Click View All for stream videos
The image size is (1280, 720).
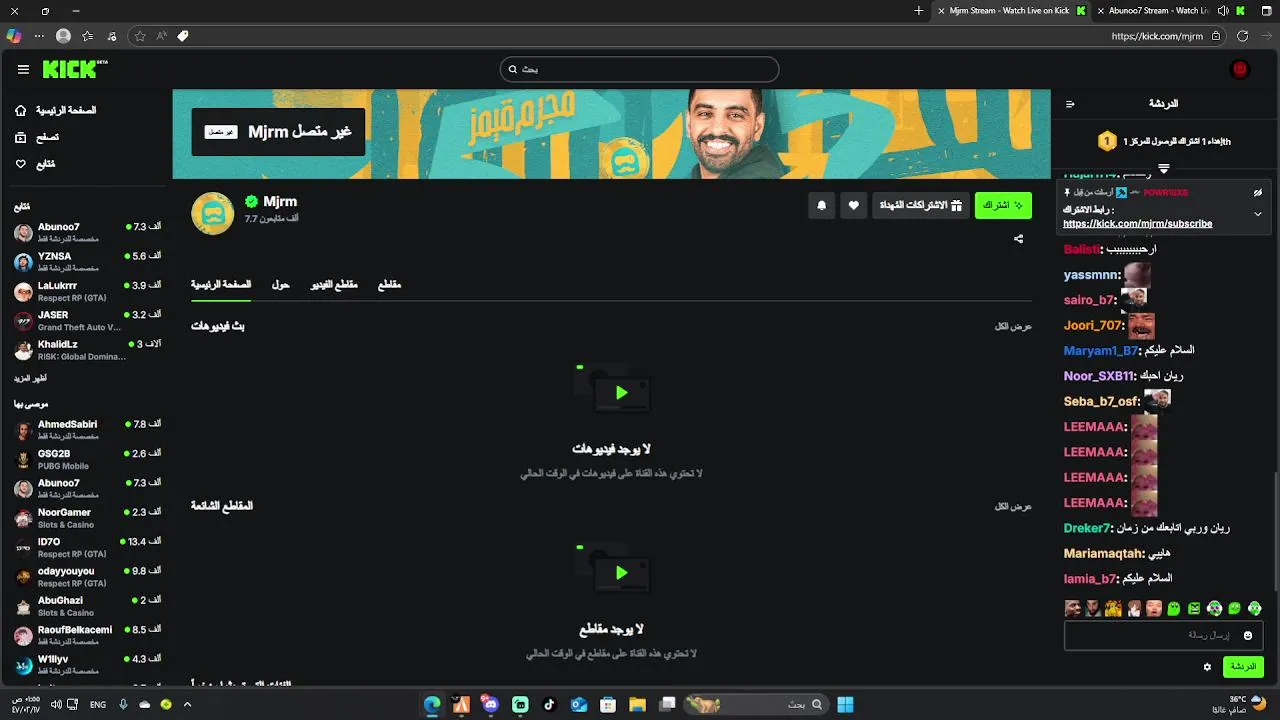(1012, 326)
